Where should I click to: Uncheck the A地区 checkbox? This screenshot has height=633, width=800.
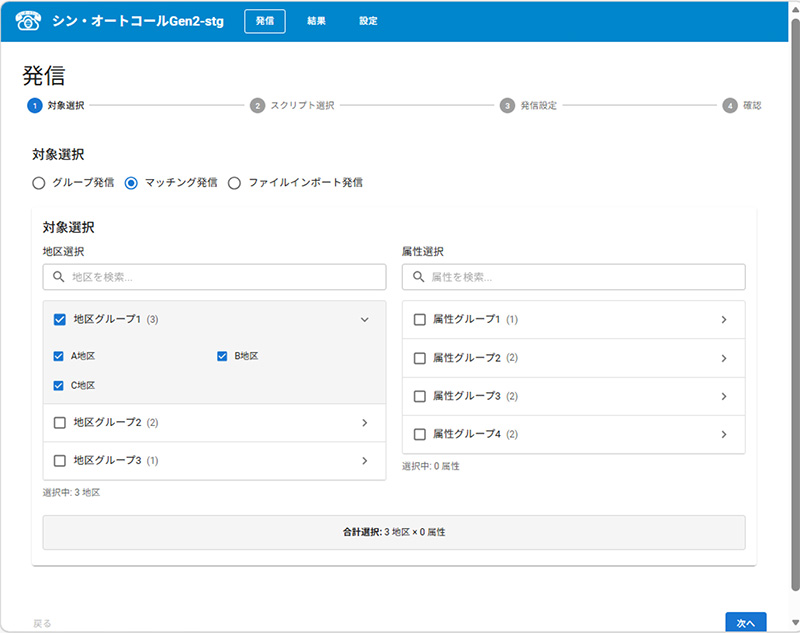tap(59, 356)
